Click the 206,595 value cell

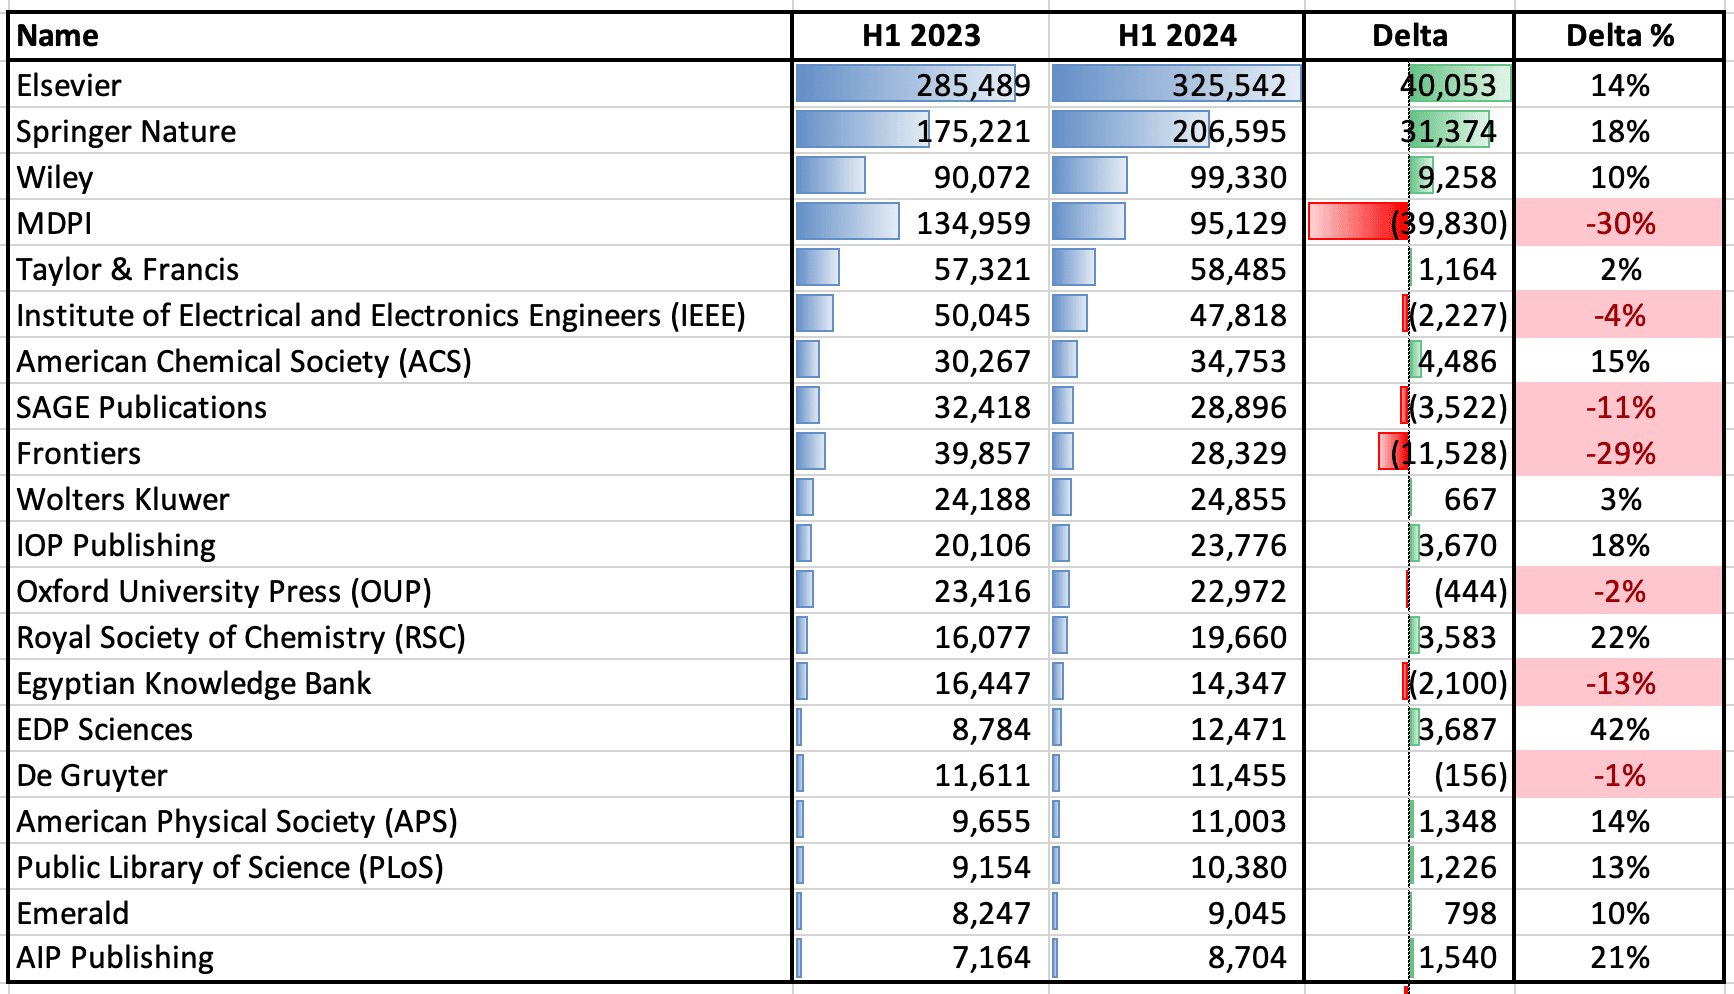pyautogui.click(x=1177, y=131)
